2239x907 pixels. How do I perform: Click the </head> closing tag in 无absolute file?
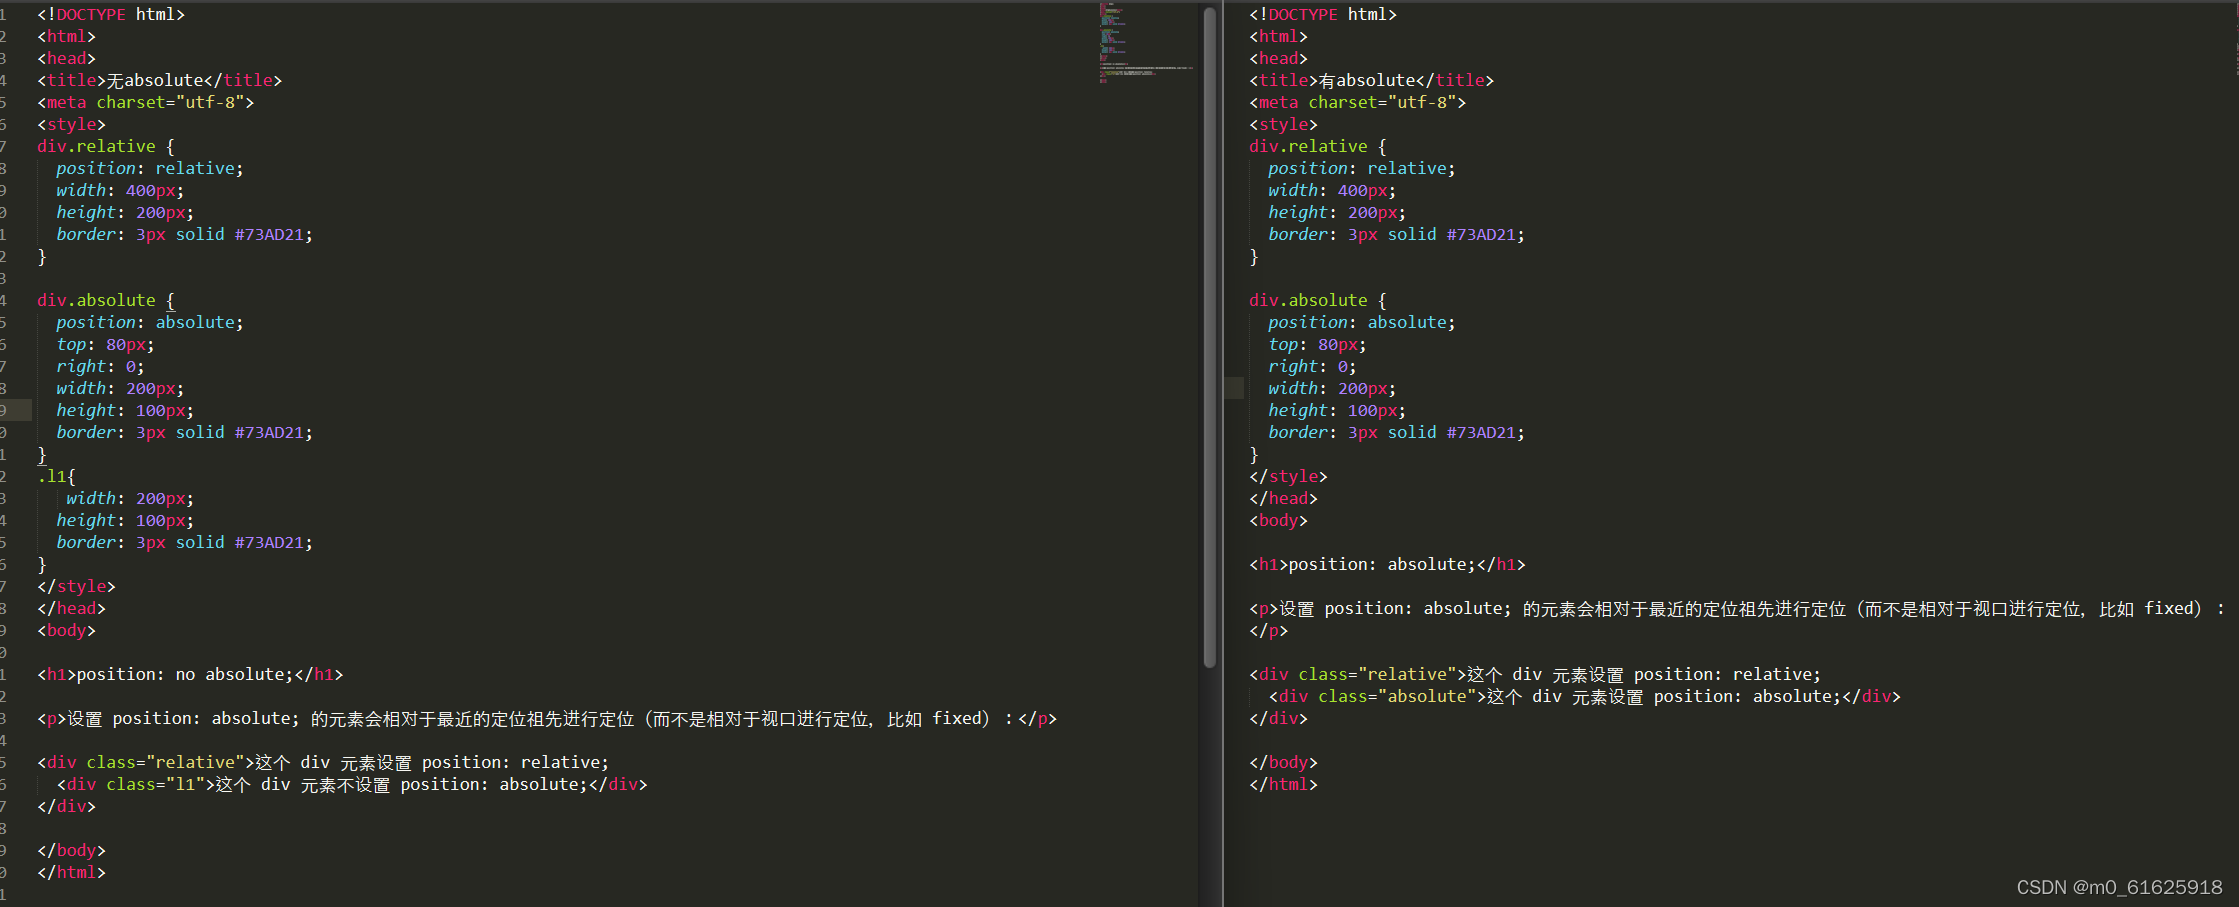(71, 608)
